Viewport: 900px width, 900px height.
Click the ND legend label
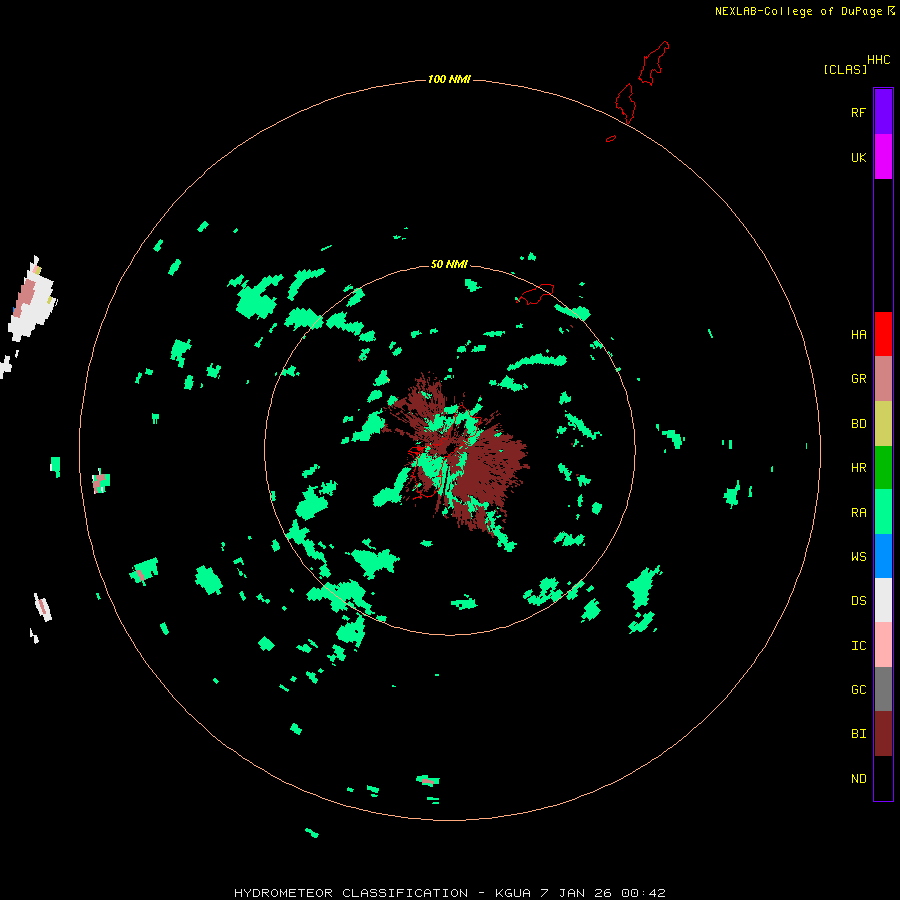tap(858, 778)
